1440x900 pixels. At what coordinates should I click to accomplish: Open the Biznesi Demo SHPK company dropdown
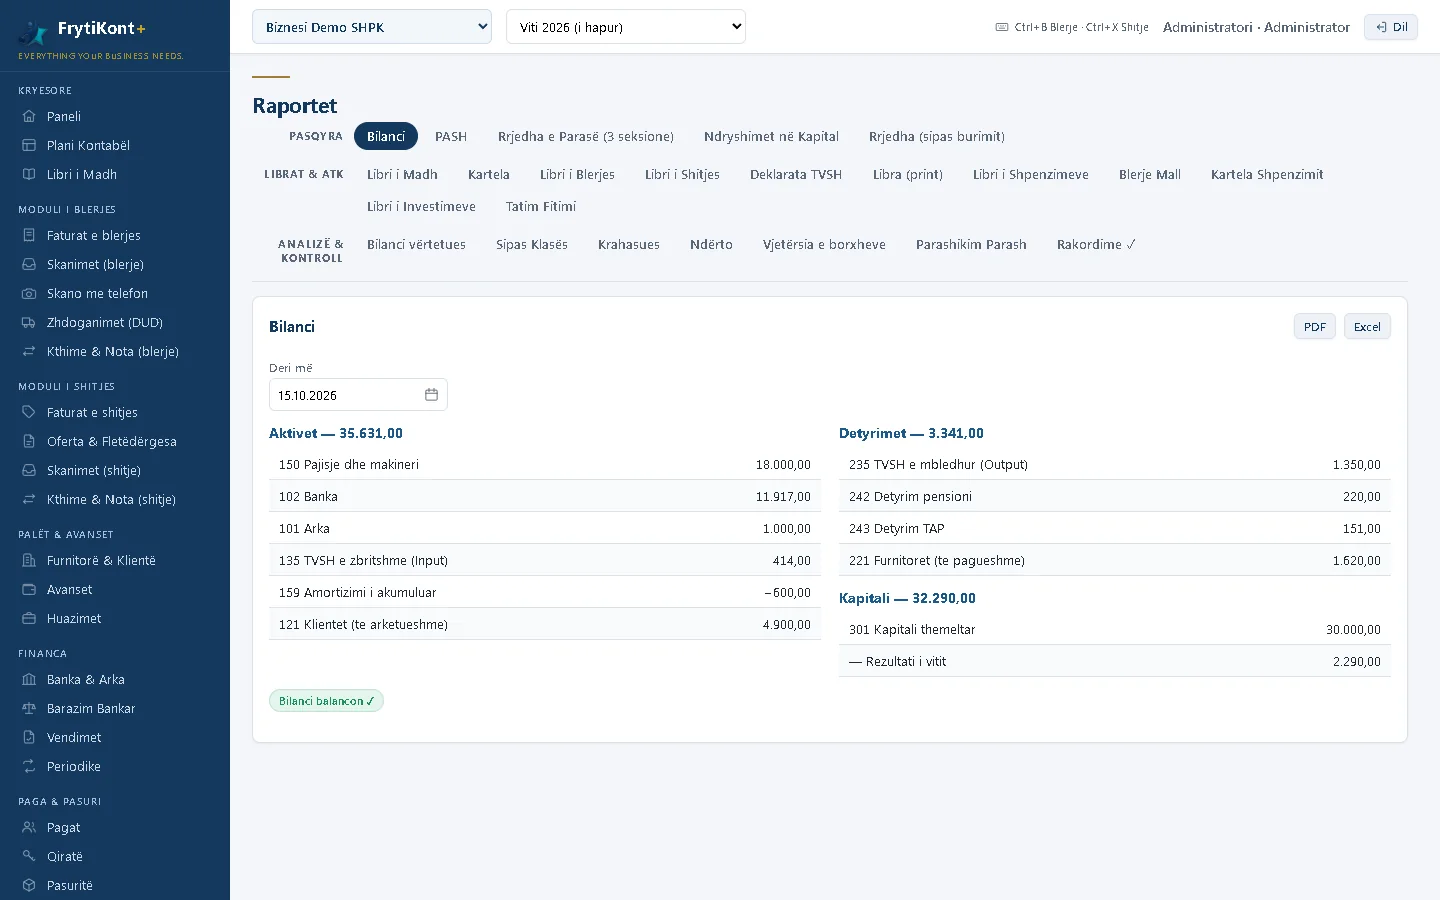[x=372, y=27]
